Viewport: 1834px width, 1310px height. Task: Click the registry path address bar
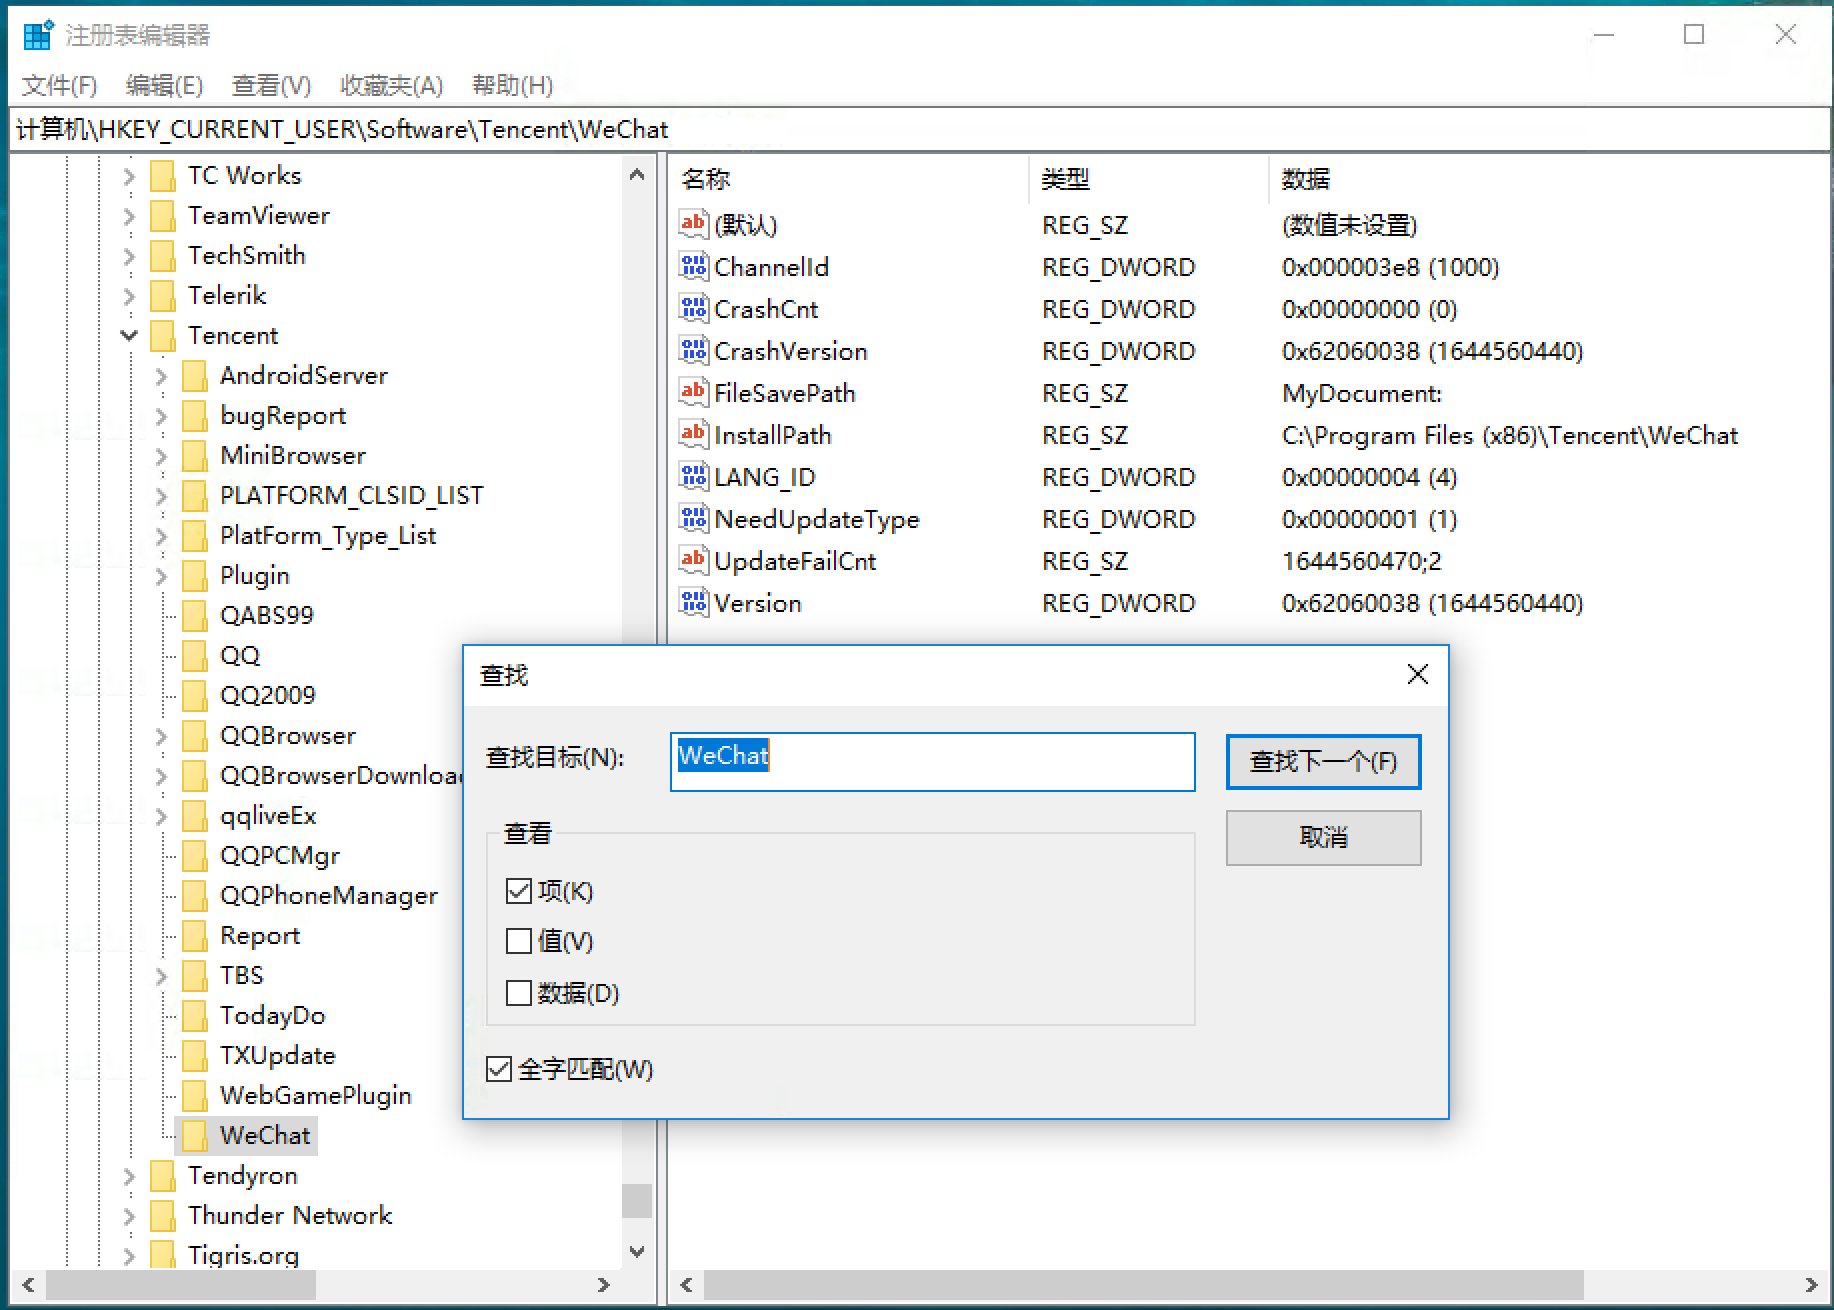click(920, 130)
